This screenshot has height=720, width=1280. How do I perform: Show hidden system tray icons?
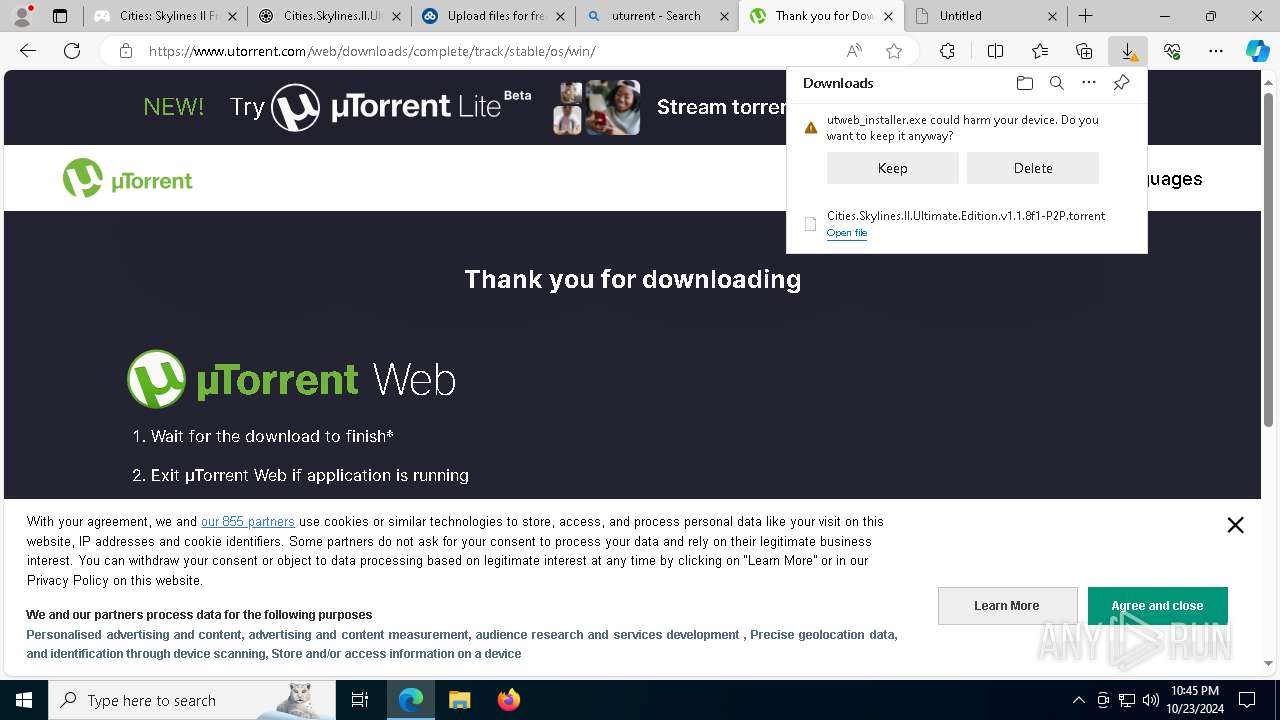pyautogui.click(x=1078, y=700)
